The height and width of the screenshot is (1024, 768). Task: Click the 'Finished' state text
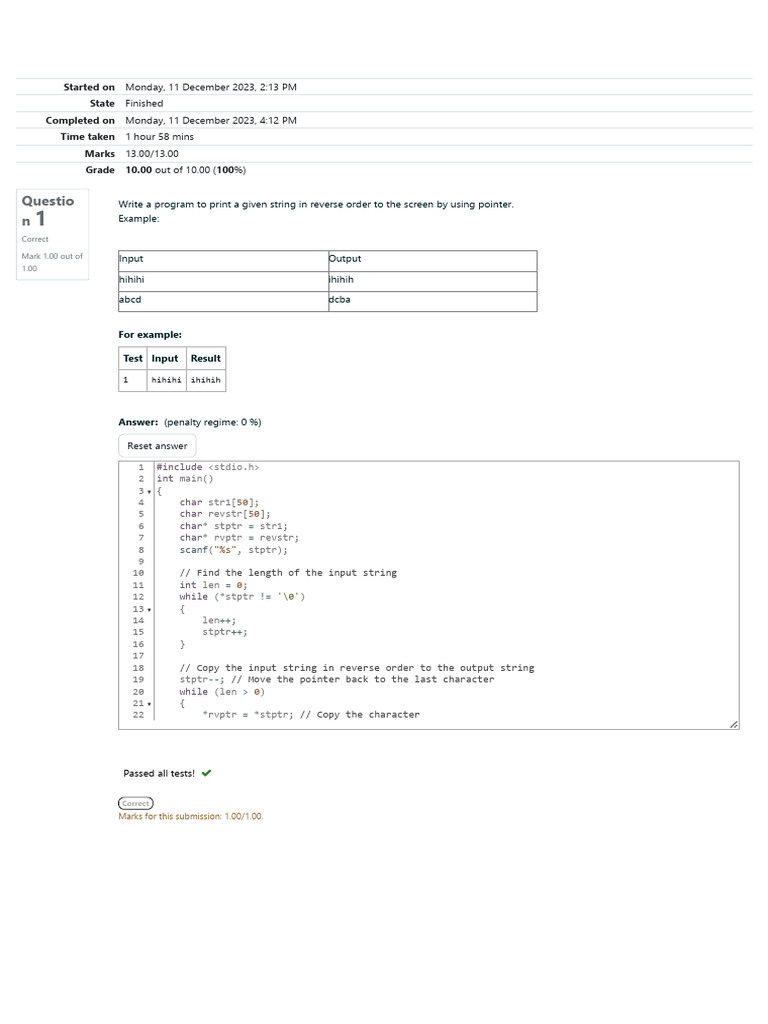144,103
